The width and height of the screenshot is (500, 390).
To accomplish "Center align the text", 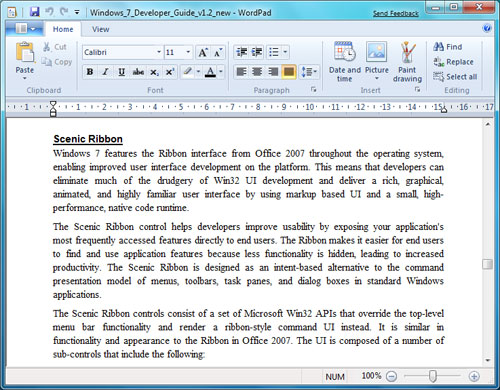I will point(257,72).
